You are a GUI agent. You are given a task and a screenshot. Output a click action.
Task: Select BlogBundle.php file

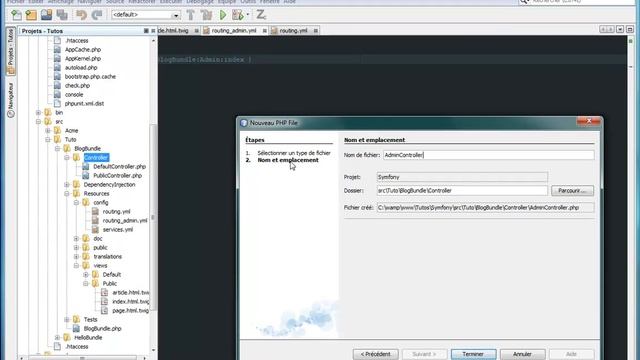[x=102, y=329]
